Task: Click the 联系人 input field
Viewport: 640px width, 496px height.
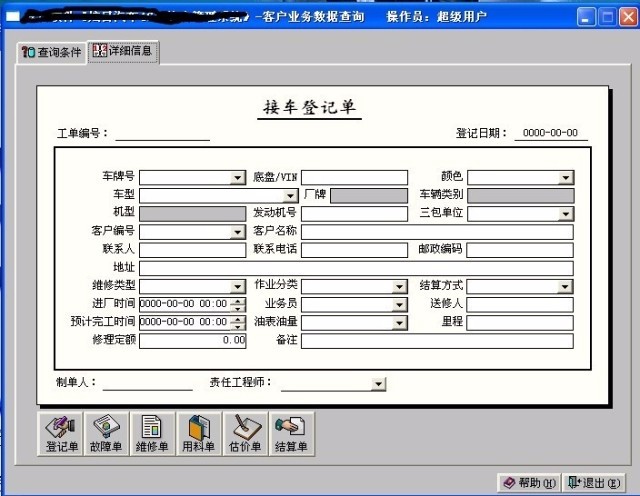Action: (193, 250)
